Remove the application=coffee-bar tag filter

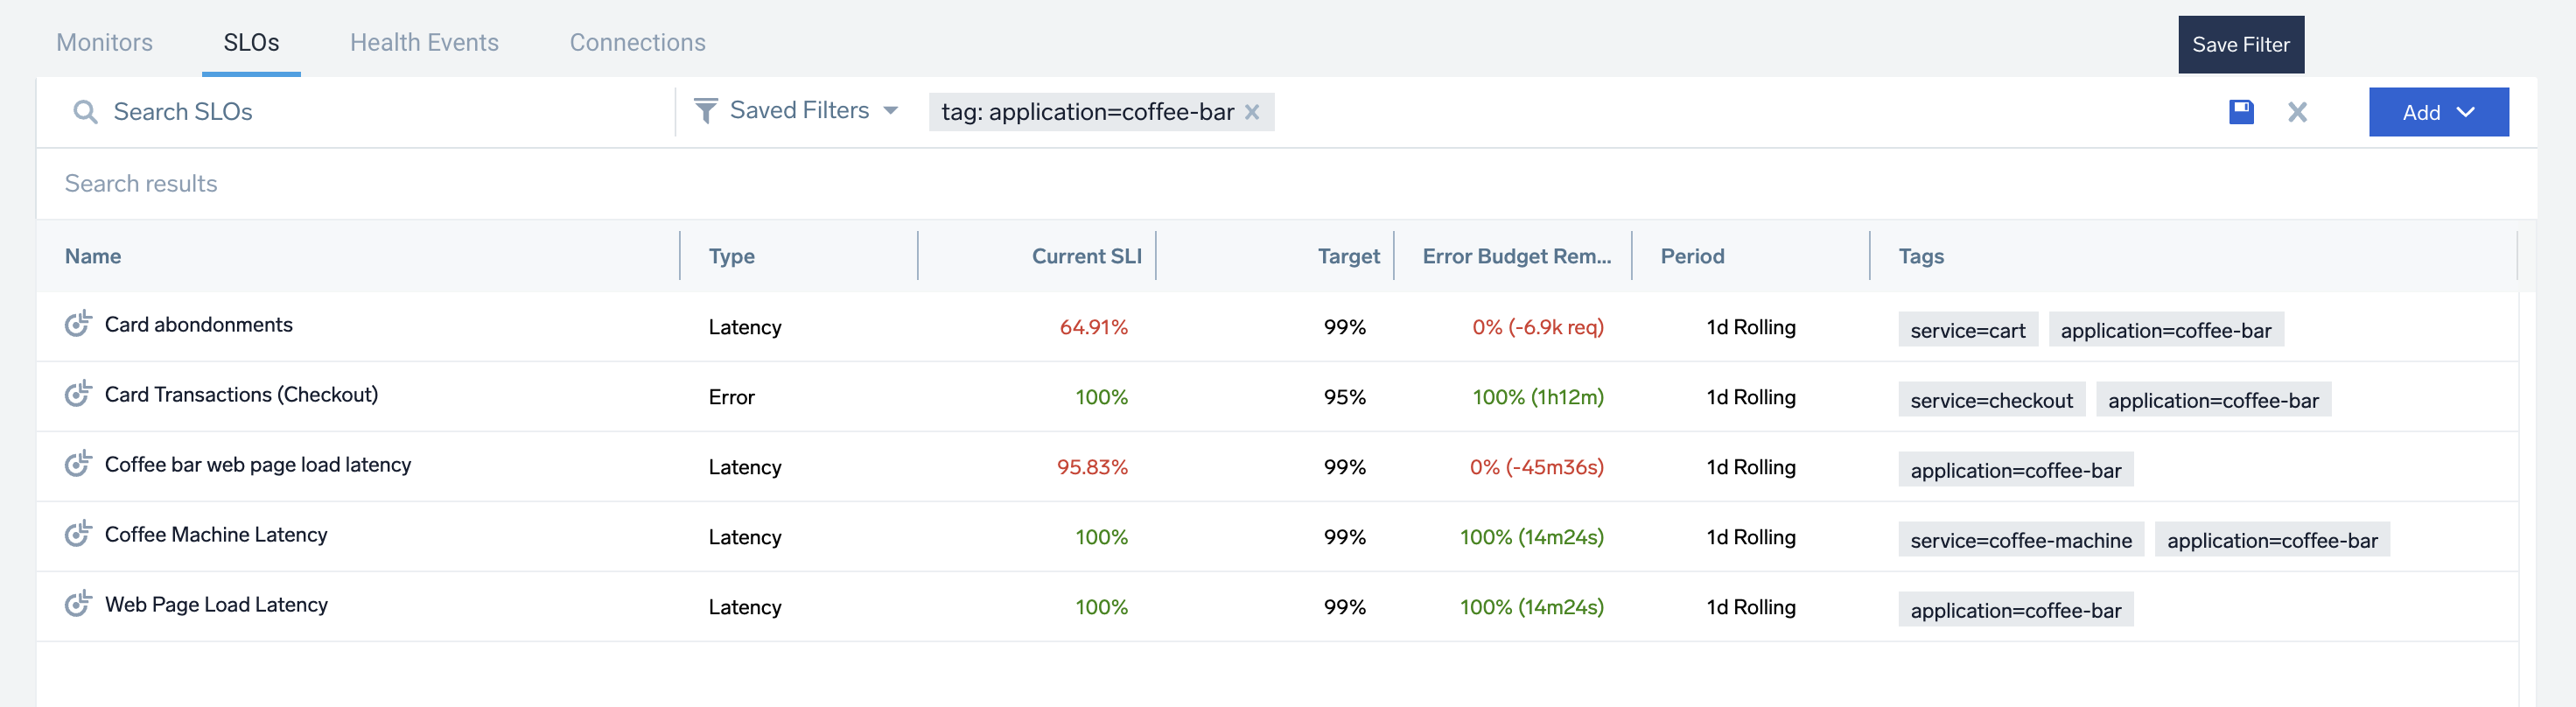[x=1252, y=112]
